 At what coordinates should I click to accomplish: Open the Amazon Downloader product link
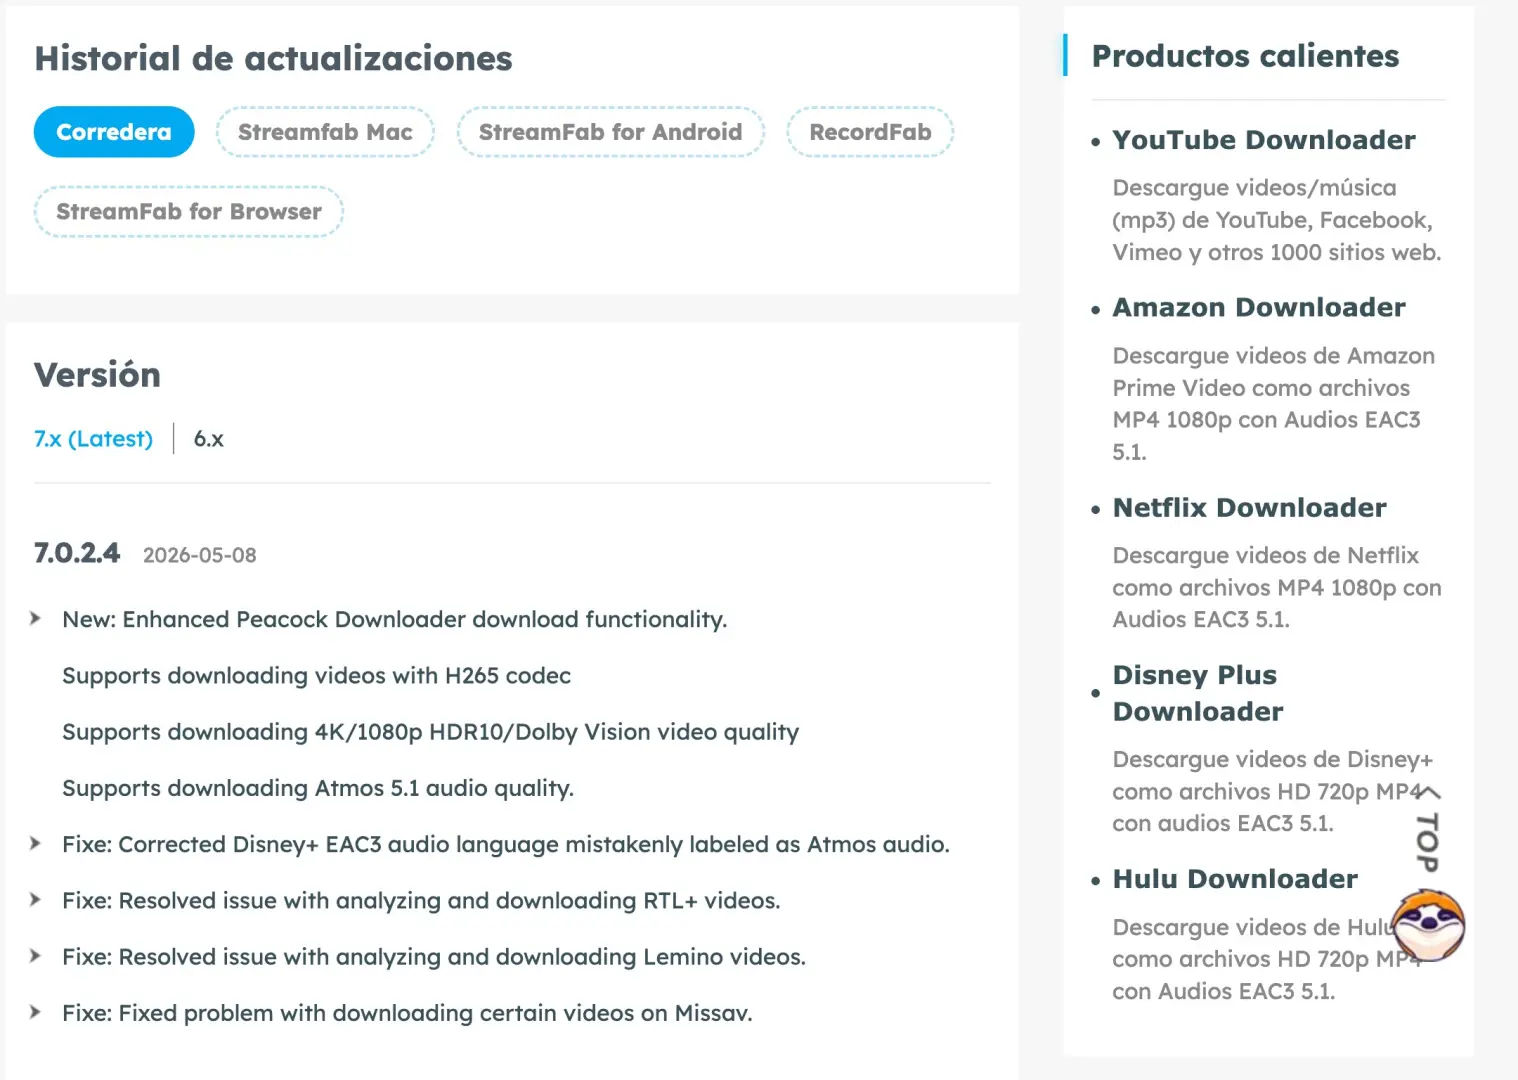(1259, 307)
